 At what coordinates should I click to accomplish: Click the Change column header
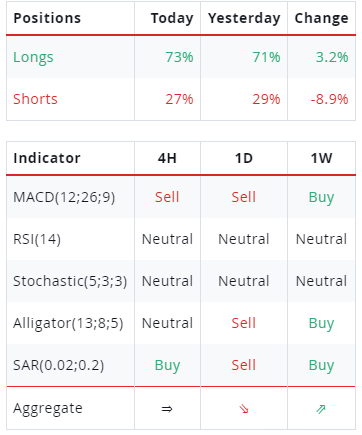(321, 18)
